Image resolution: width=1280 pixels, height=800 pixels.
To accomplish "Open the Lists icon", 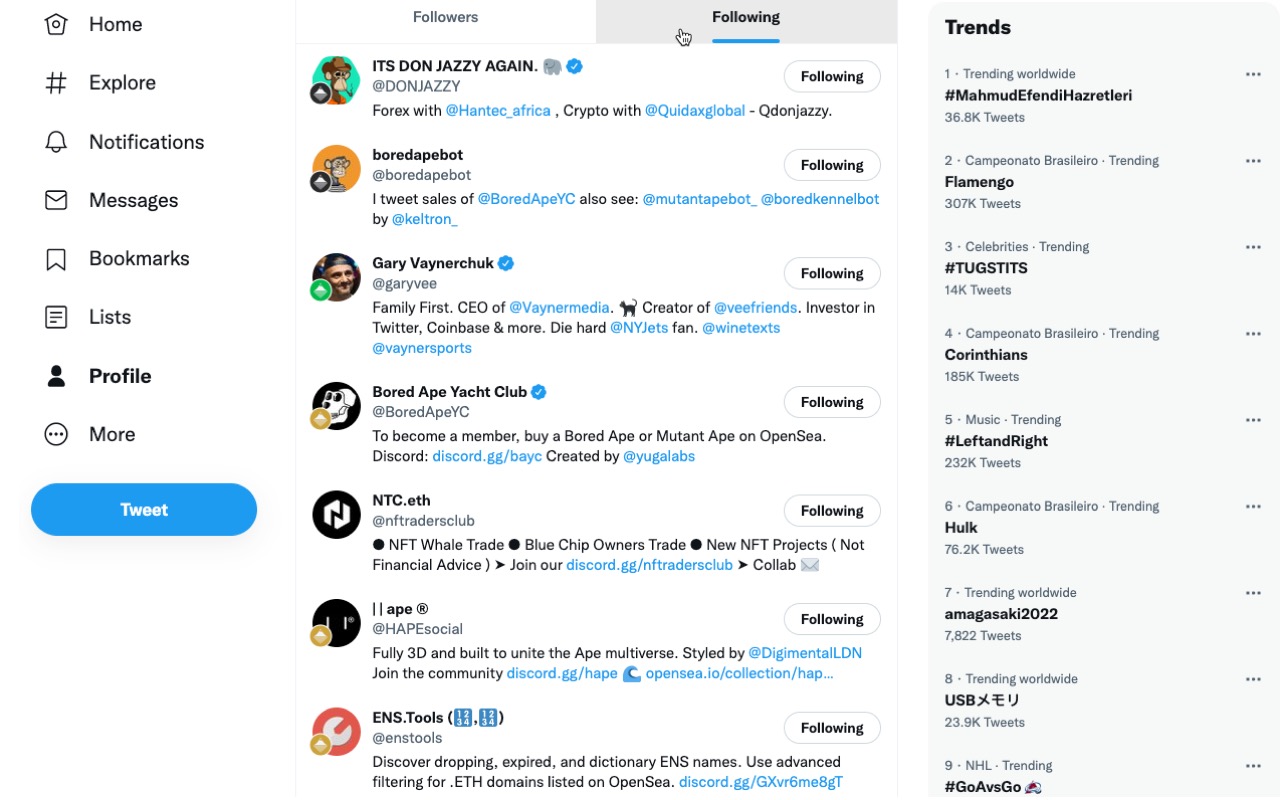I will [x=56, y=317].
